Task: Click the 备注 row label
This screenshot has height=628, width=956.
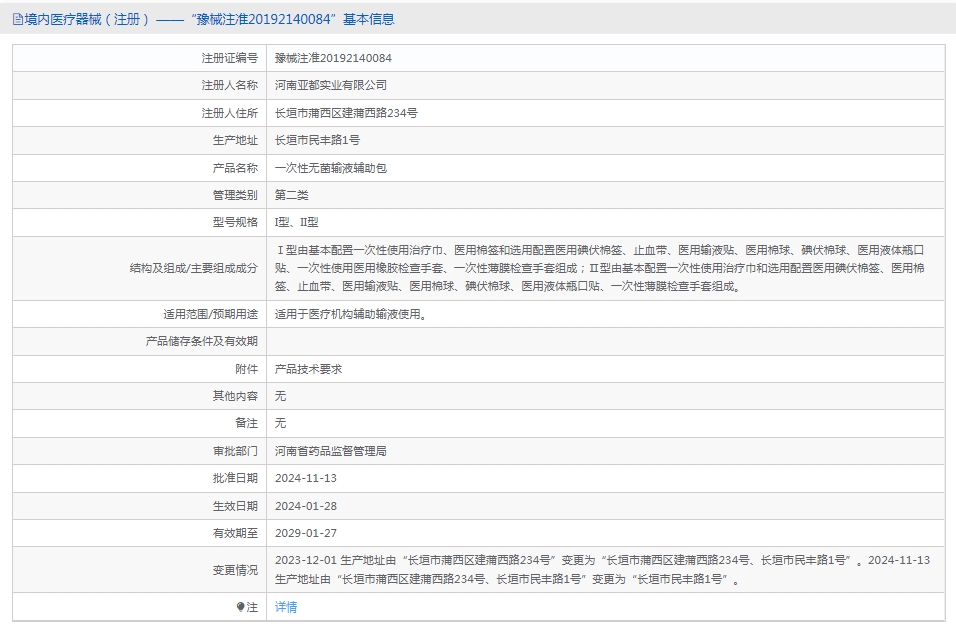Action: (247, 423)
